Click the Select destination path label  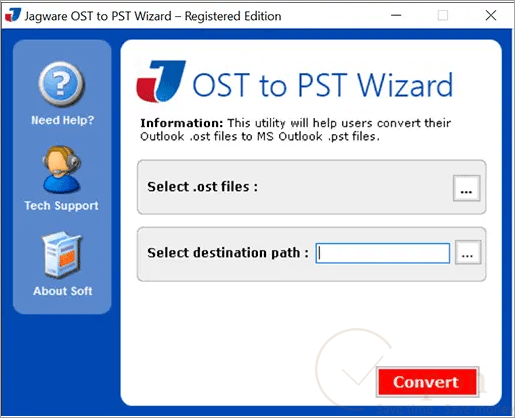[x=228, y=253]
